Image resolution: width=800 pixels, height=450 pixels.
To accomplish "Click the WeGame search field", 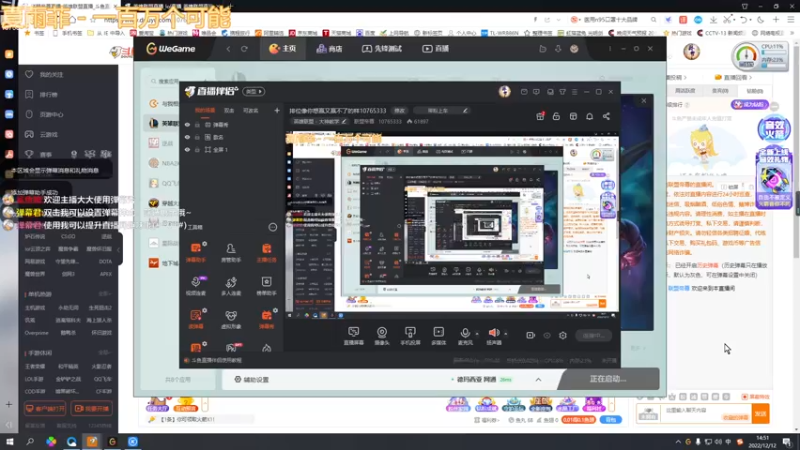I will tap(165, 81).
